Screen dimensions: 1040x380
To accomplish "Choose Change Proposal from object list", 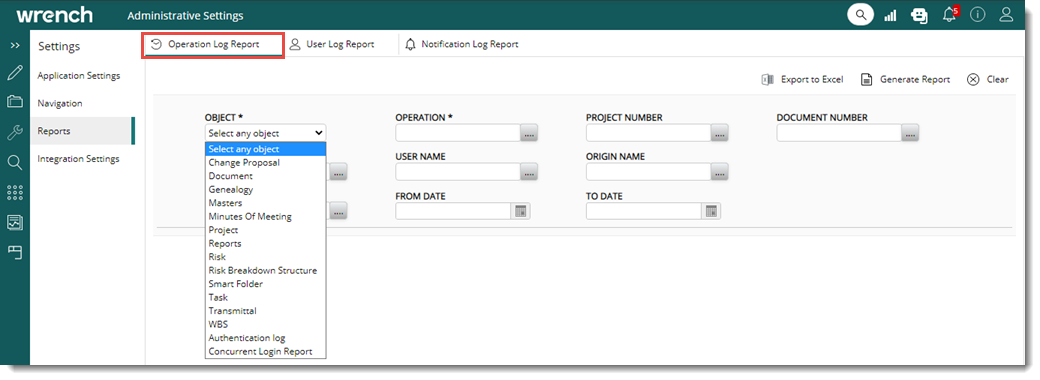I will [265, 162].
